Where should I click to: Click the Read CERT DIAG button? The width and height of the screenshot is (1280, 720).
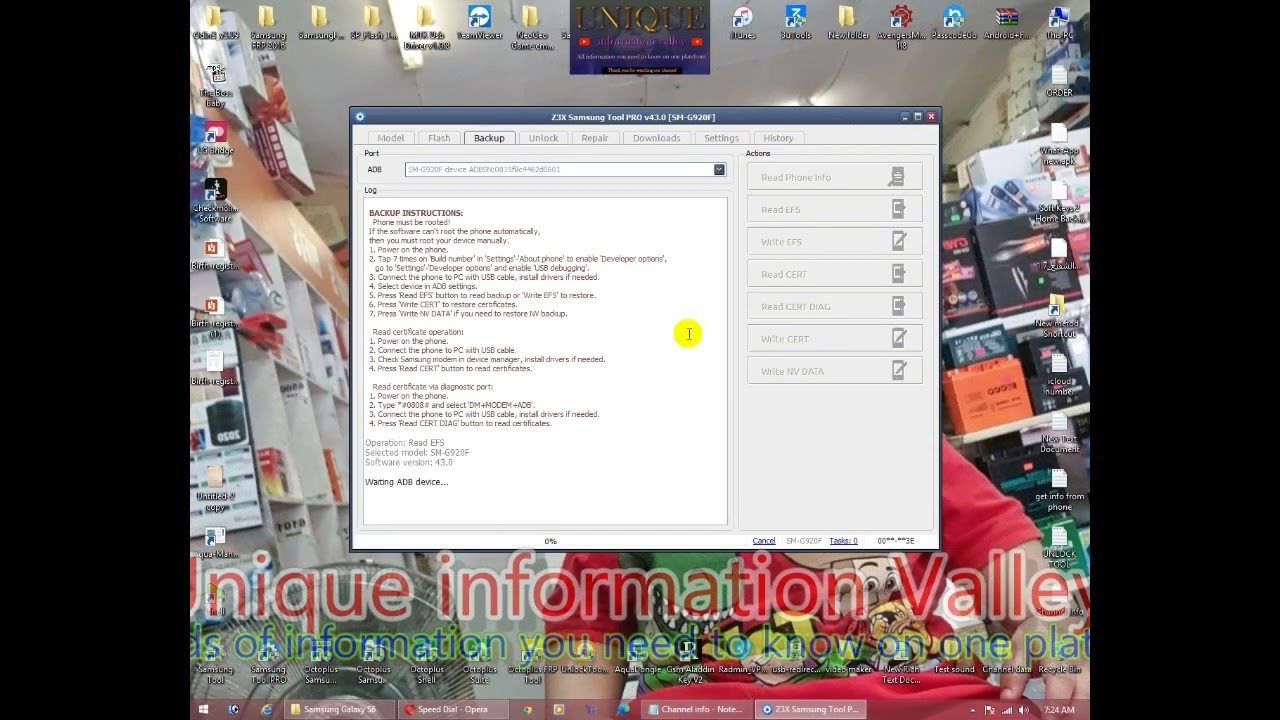tap(834, 306)
